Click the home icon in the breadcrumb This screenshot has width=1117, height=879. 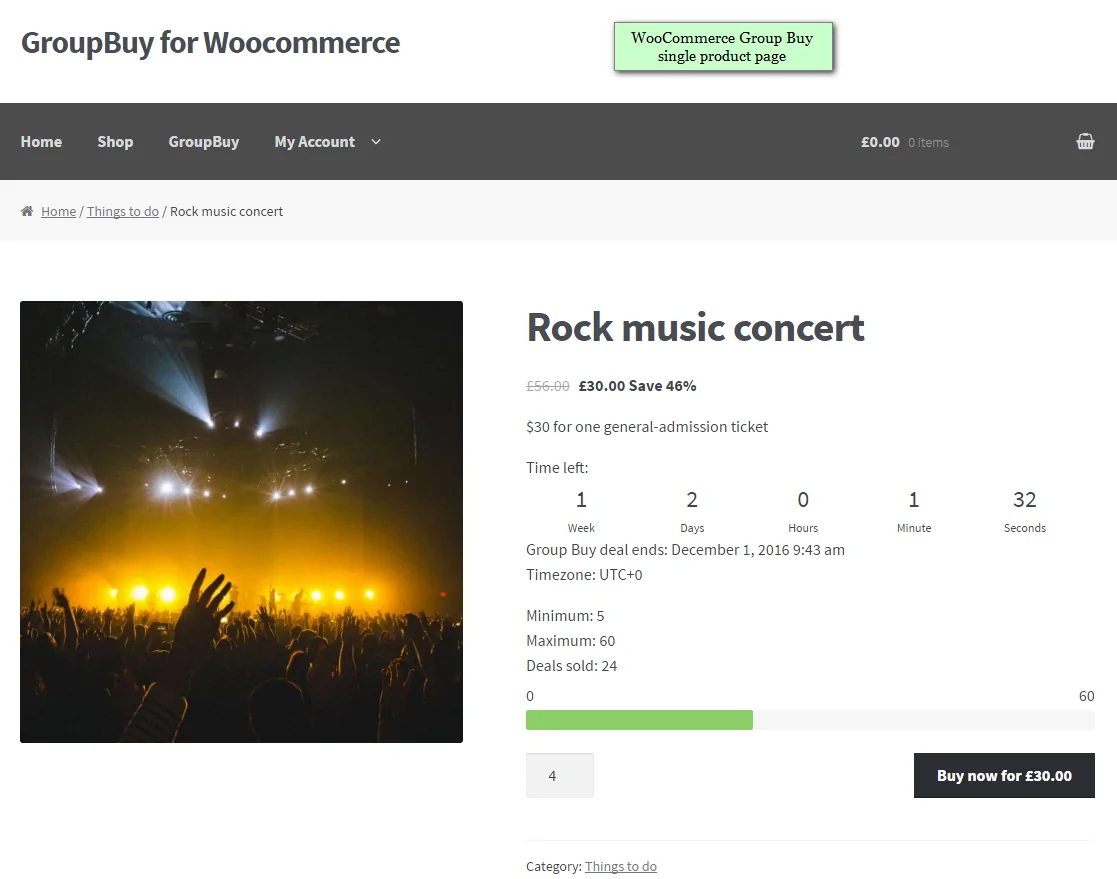coord(27,211)
